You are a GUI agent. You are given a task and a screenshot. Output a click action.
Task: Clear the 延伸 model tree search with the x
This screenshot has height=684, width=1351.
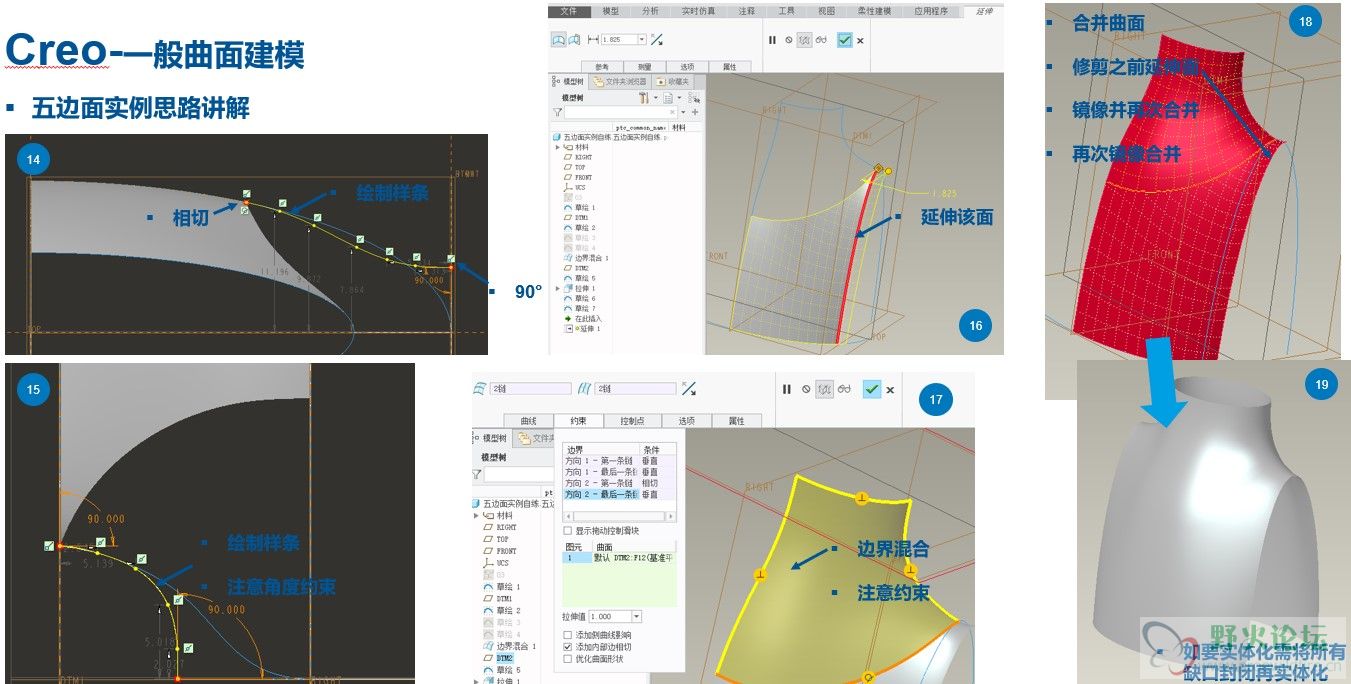click(x=672, y=112)
